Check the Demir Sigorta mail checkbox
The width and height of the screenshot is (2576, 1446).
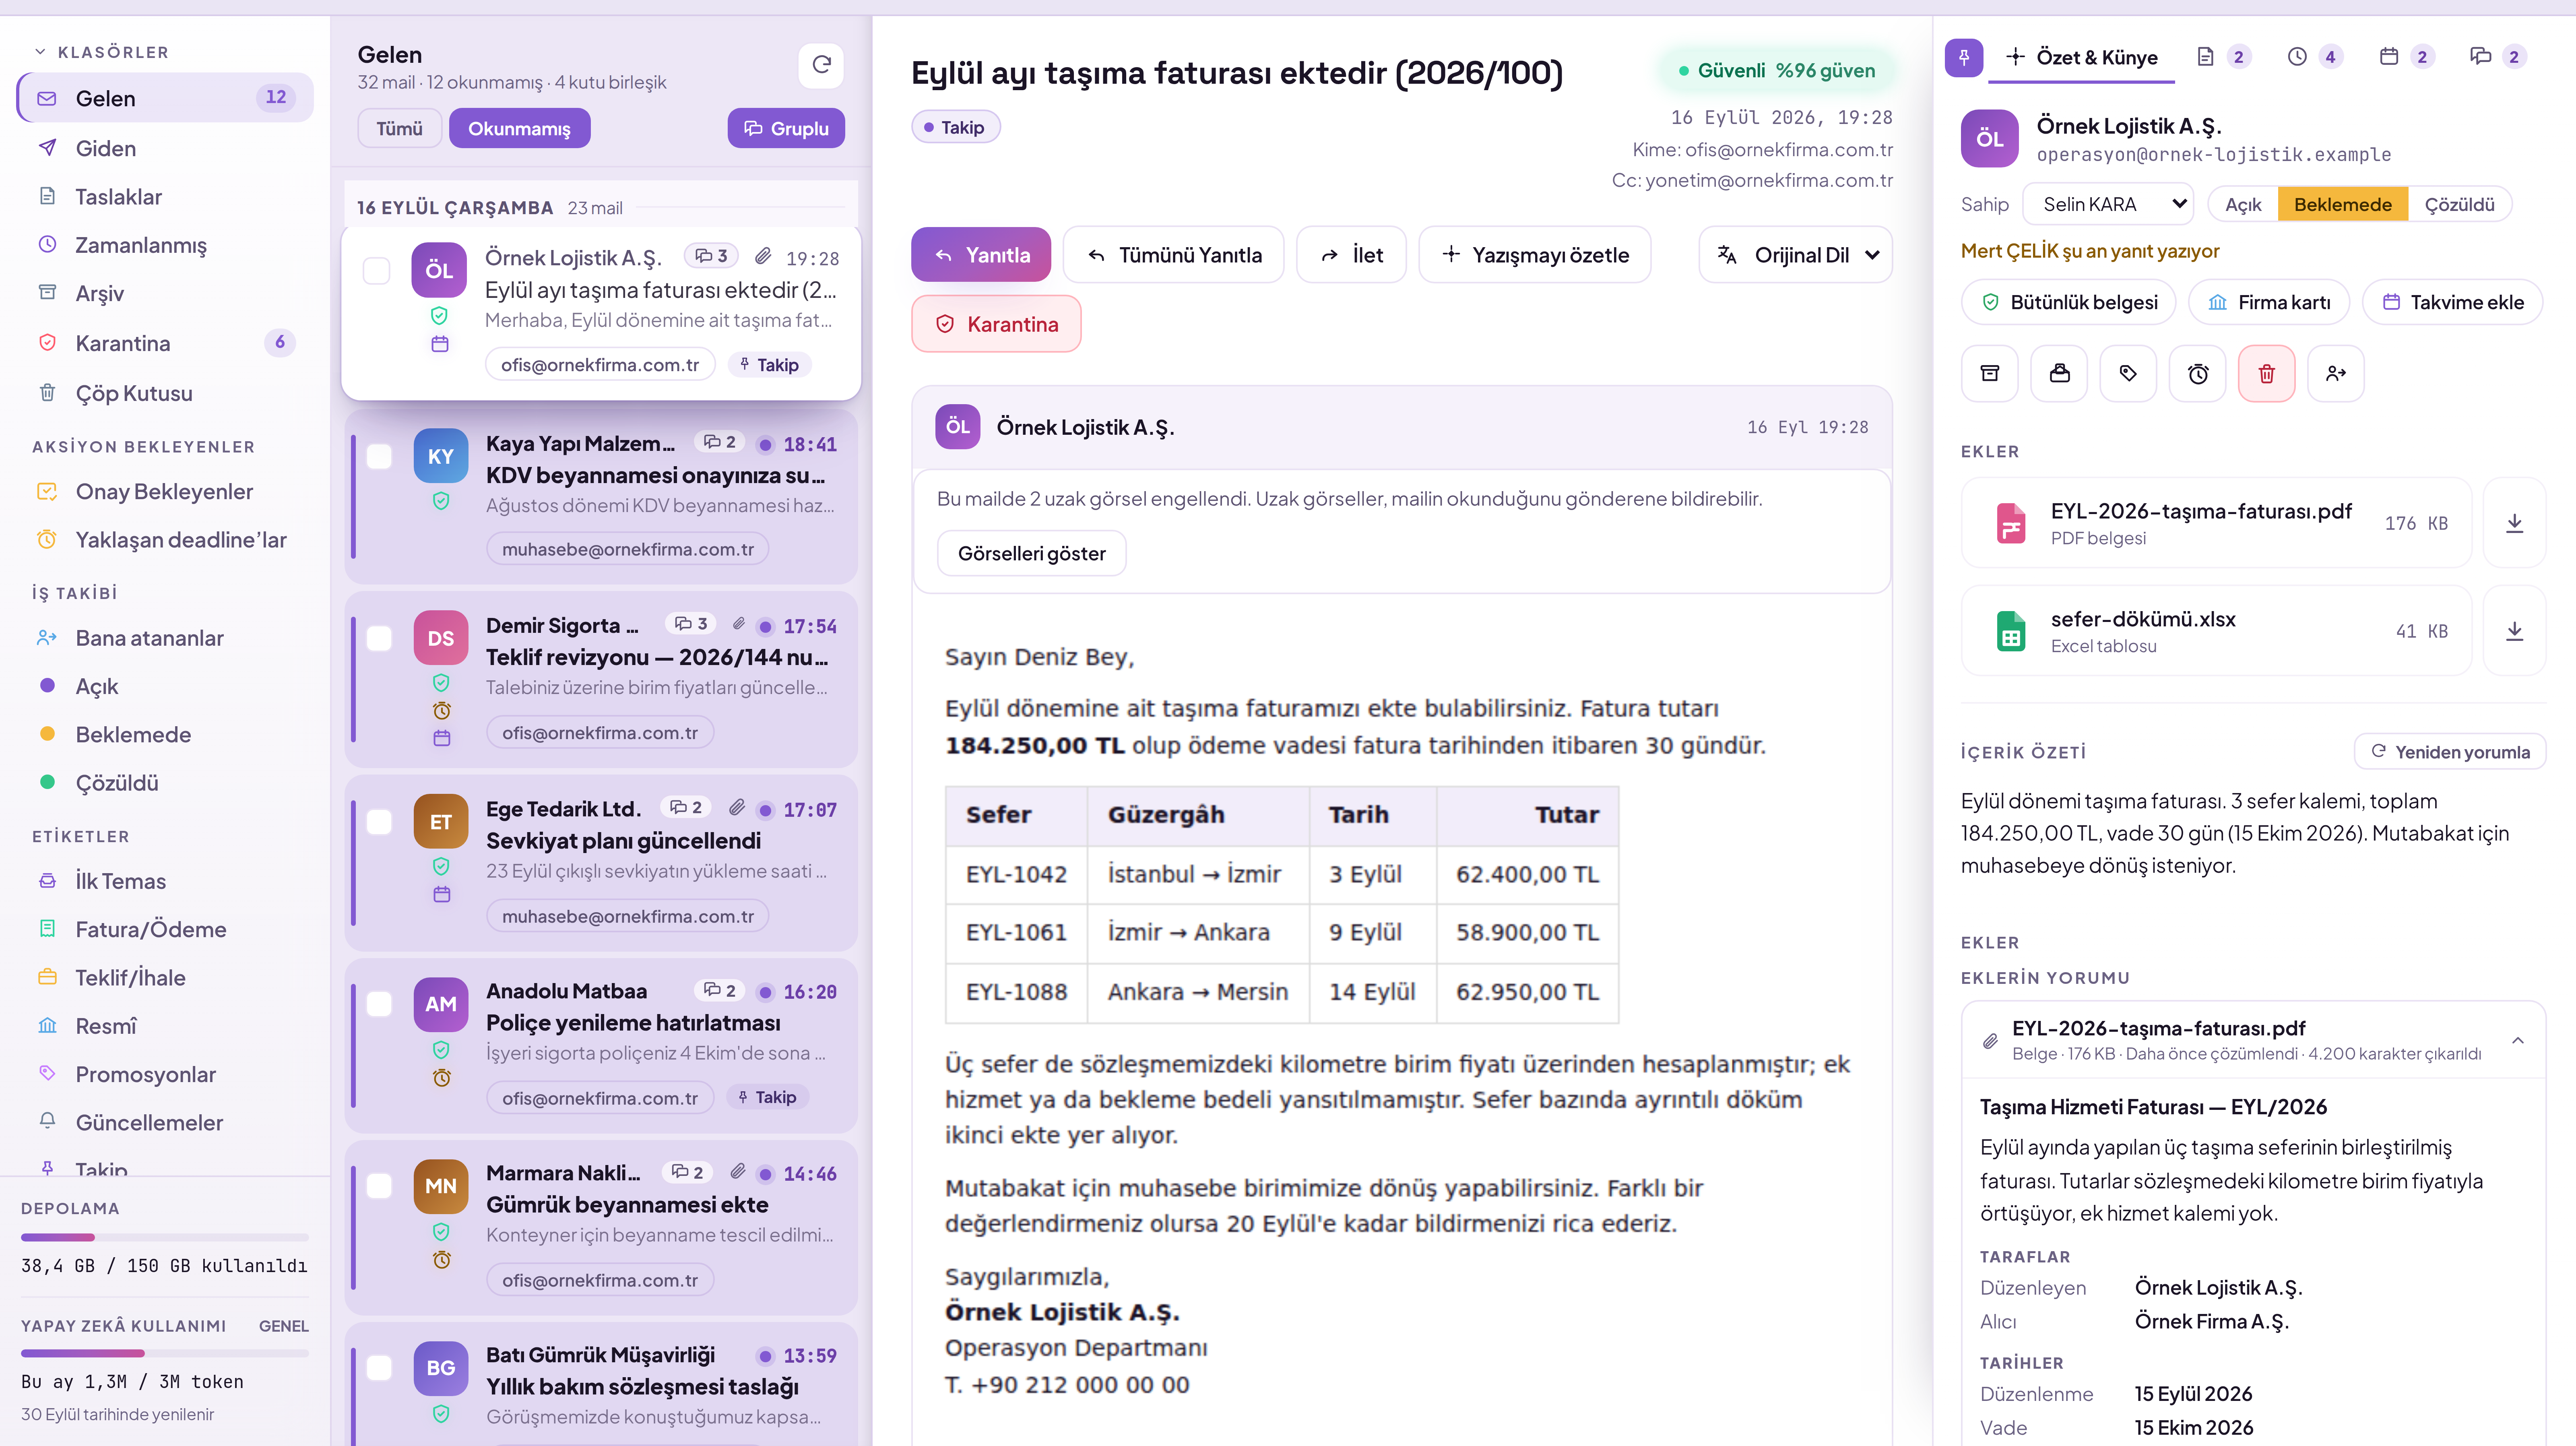click(379, 639)
